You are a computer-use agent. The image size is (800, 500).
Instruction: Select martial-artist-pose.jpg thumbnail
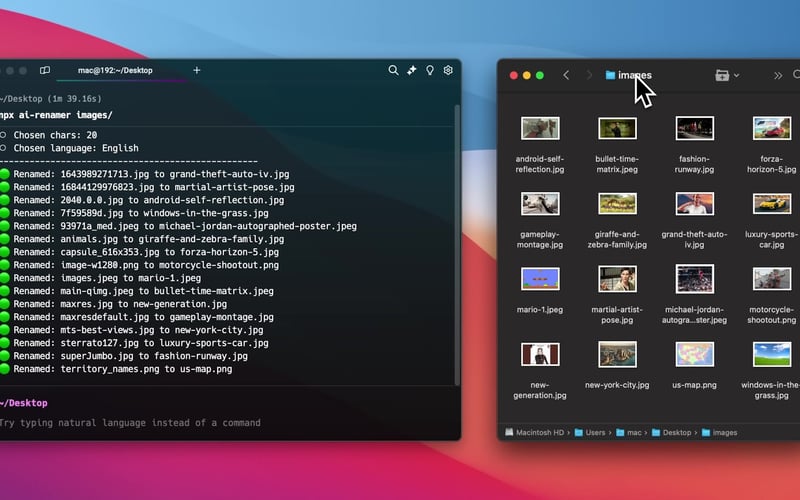click(x=617, y=279)
